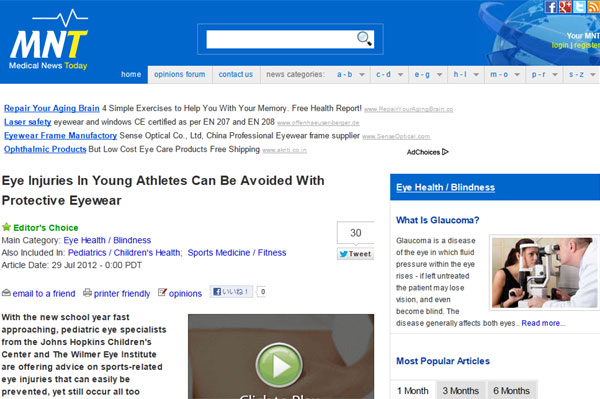Select the 1 Month popular articles tab
Image resolution: width=600 pixels, height=399 pixels.
pyautogui.click(x=413, y=391)
